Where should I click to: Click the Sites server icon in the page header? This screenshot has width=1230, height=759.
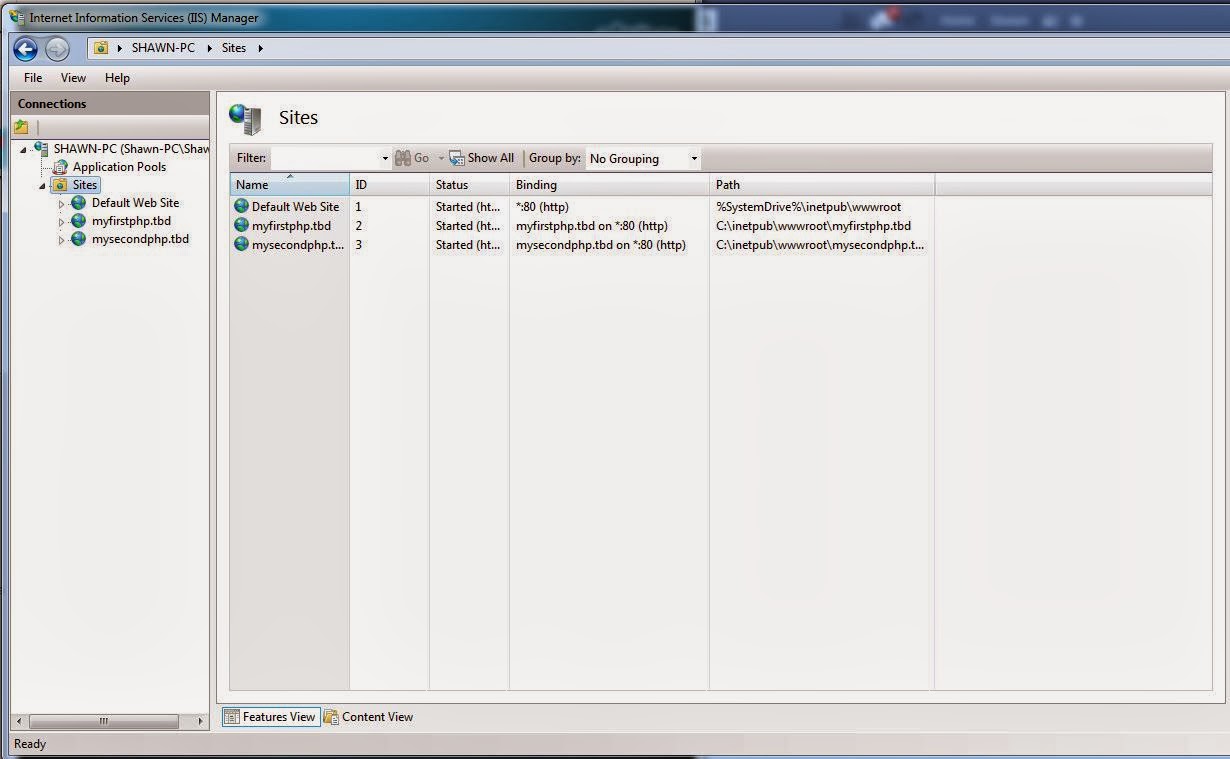click(x=245, y=118)
